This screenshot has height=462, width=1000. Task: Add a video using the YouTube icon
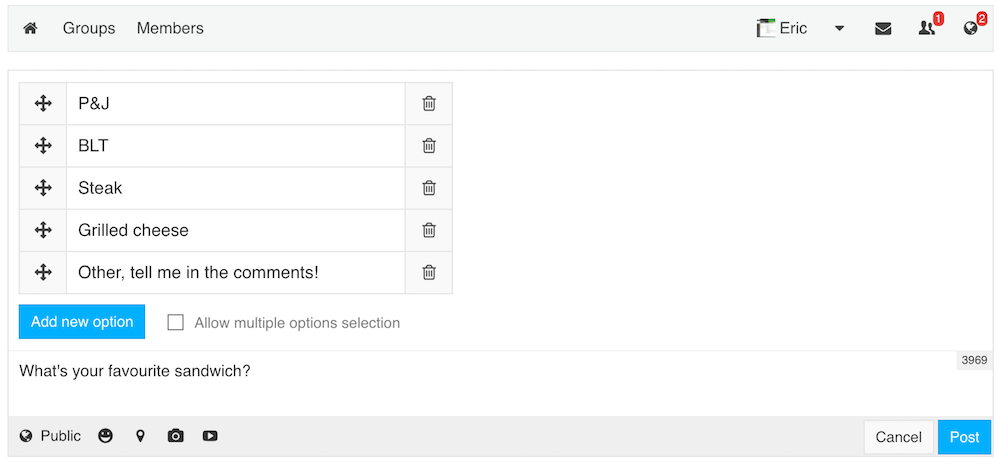(x=210, y=436)
